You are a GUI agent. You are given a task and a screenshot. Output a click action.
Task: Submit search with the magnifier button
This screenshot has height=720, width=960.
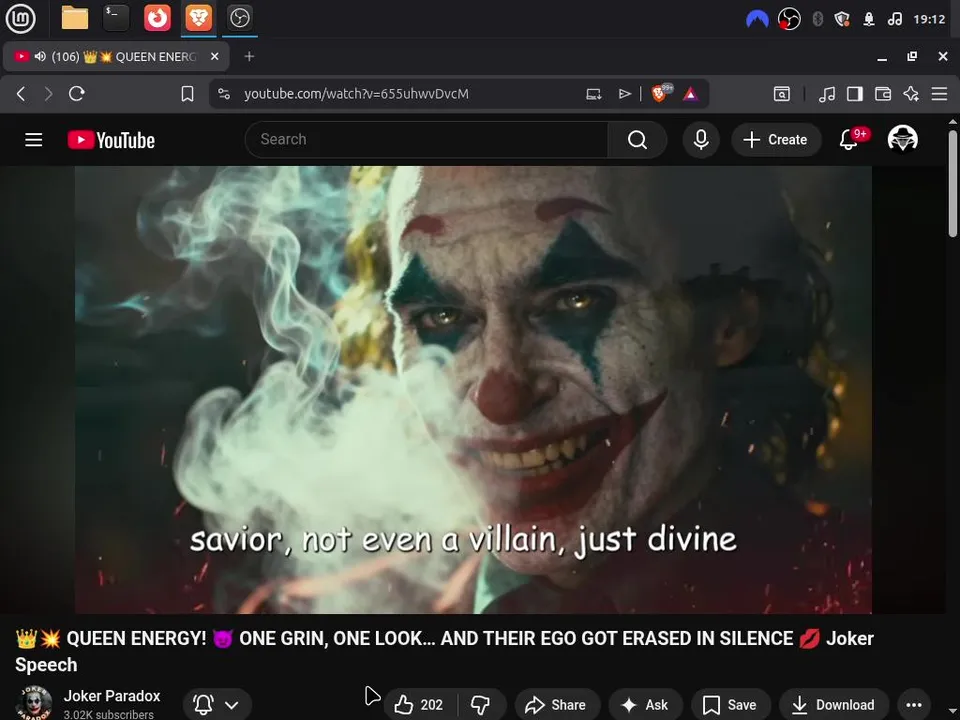(x=637, y=140)
